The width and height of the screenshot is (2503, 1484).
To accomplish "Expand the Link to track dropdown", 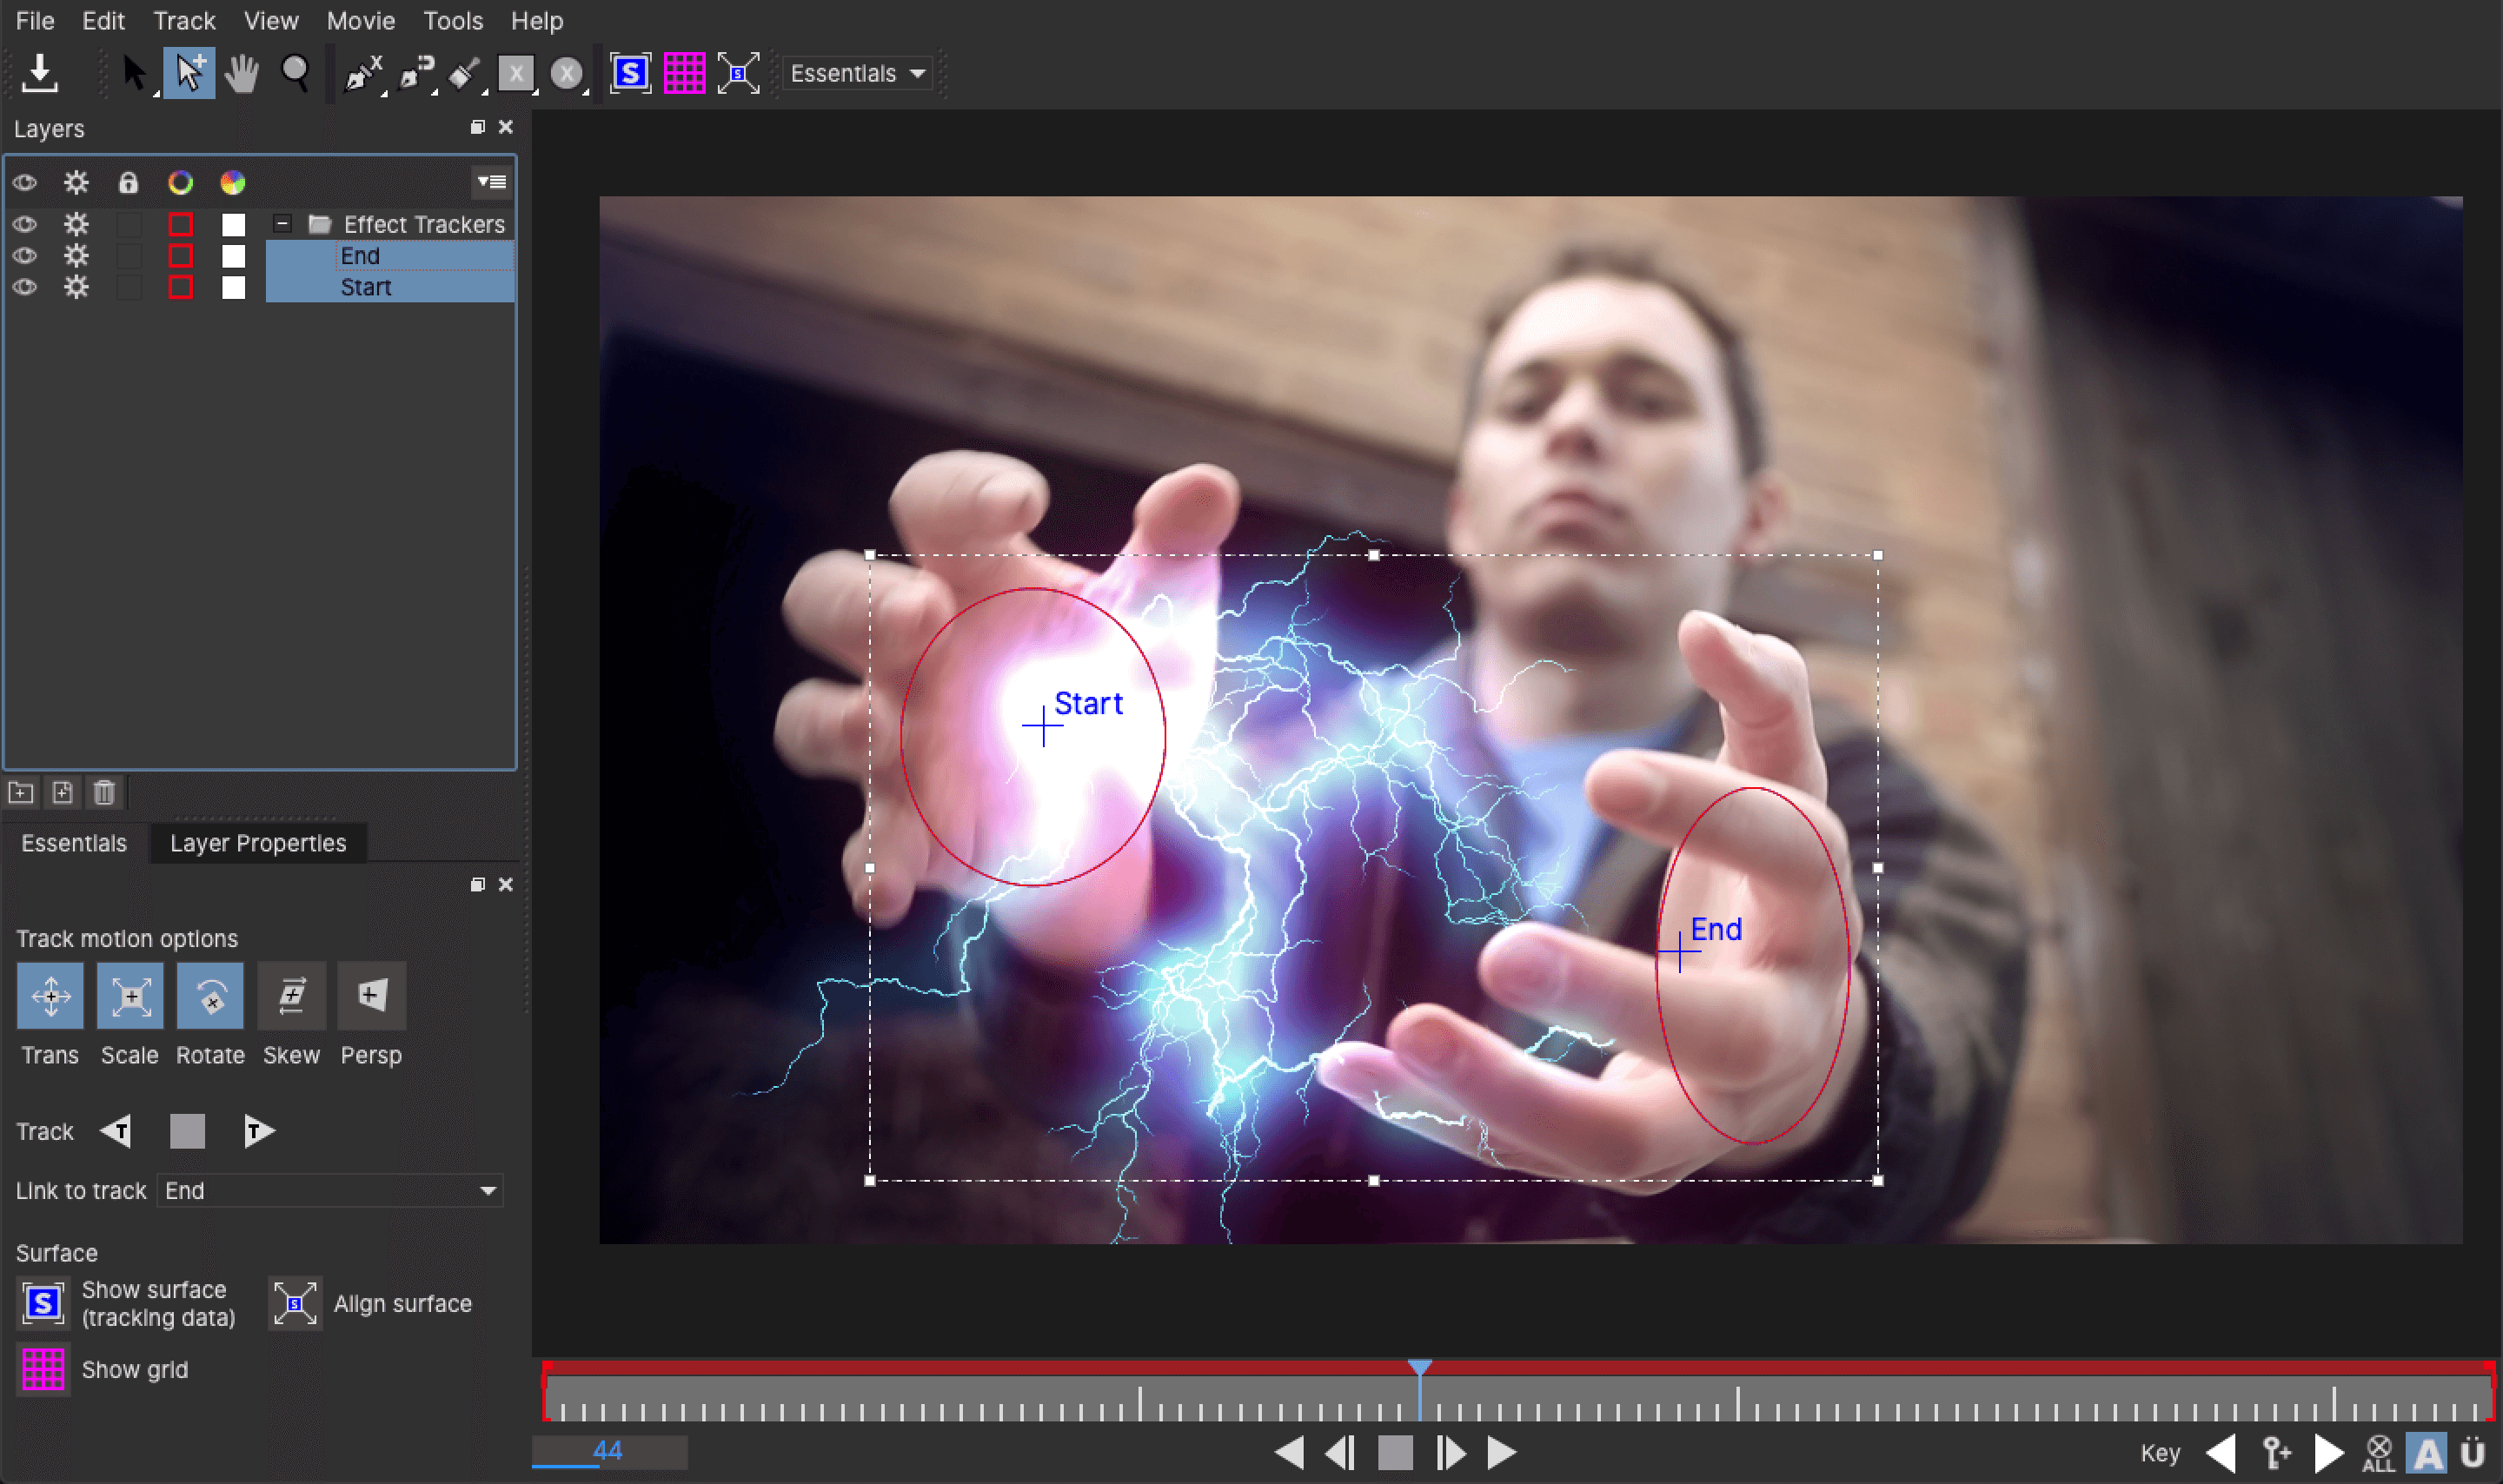I will (x=491, y=1189).
